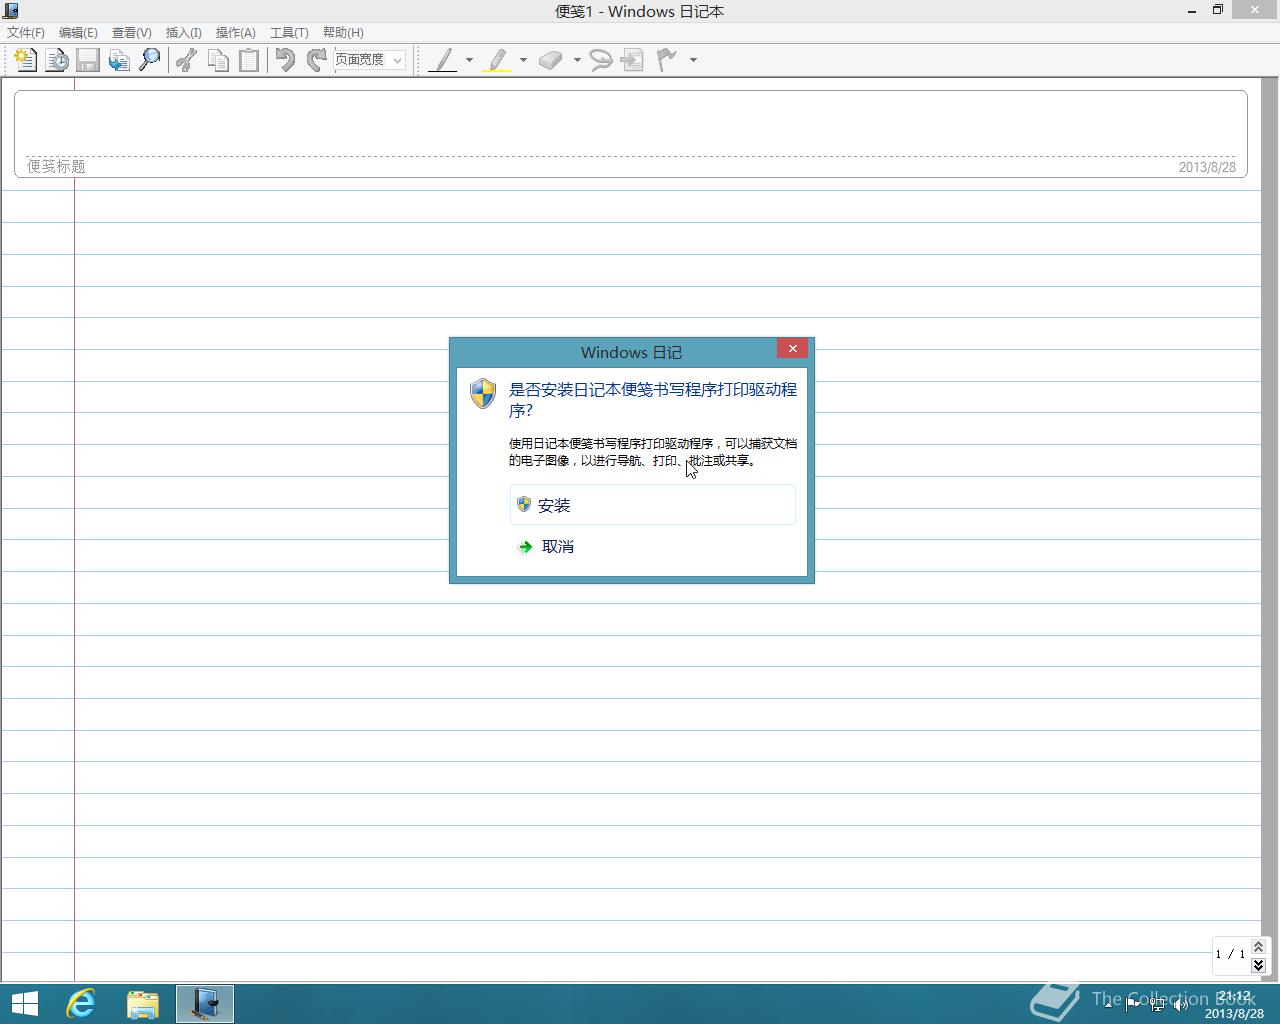This screenshot has height=1024, width=1280.
Task: Open File Explorer from the taskbar
Action: [143, 1004]
